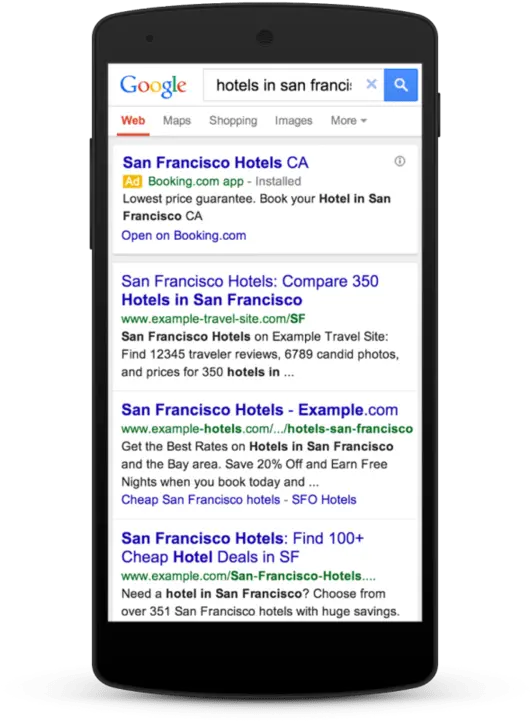Switch to the Images tab

point(293,120)
